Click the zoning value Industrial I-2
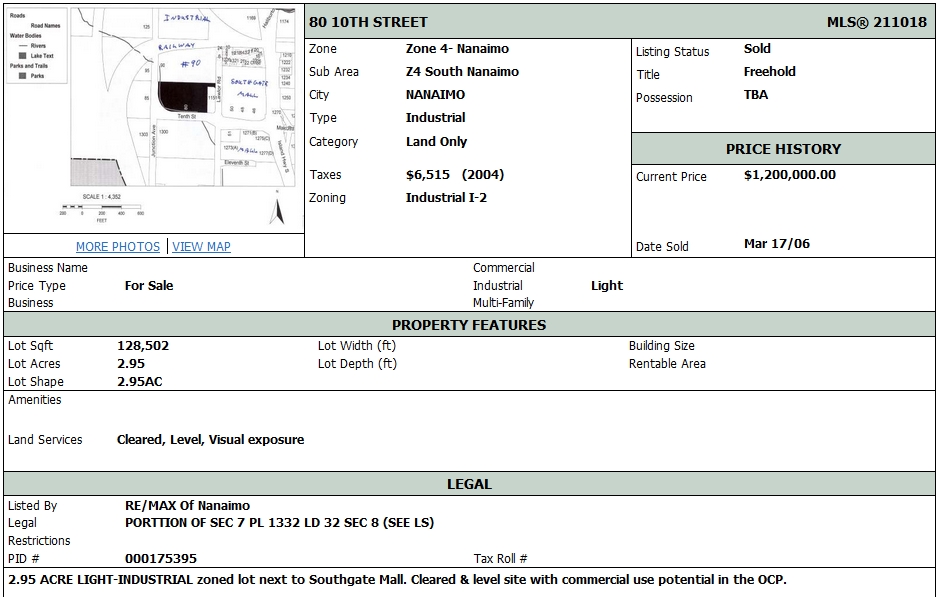 [x=446, y=197]
